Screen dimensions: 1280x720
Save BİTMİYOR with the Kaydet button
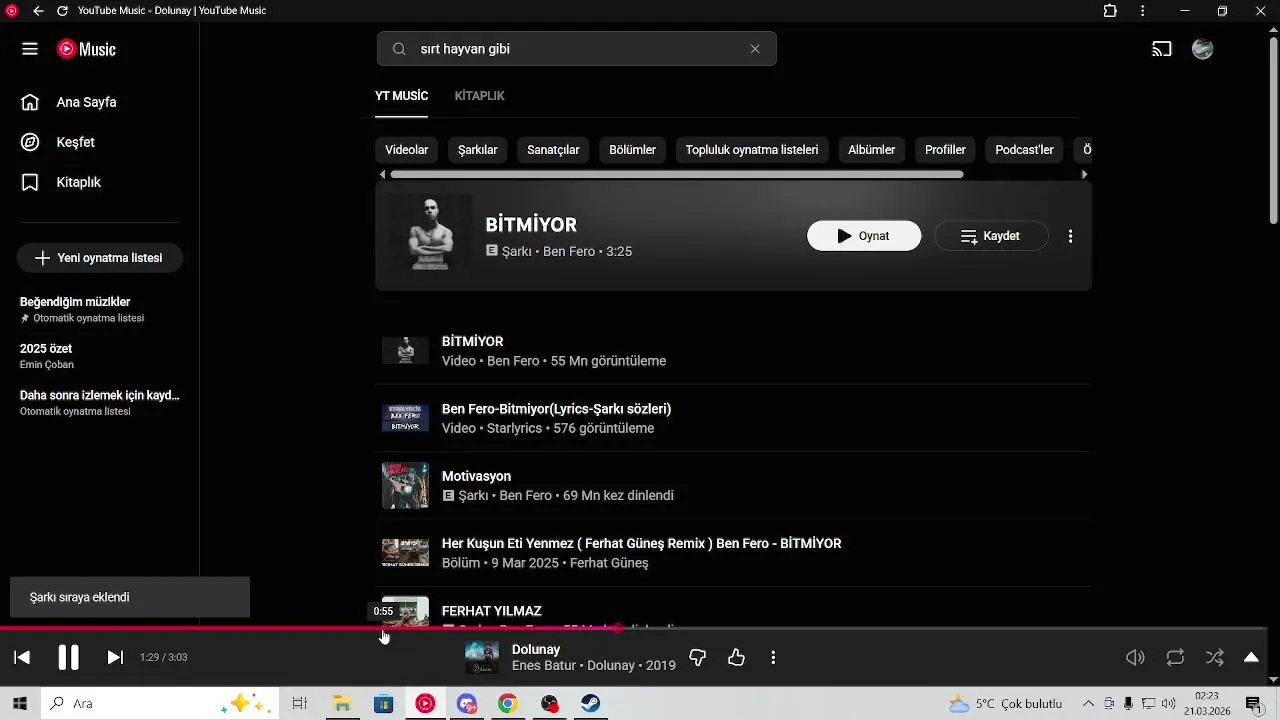(991, 236)
